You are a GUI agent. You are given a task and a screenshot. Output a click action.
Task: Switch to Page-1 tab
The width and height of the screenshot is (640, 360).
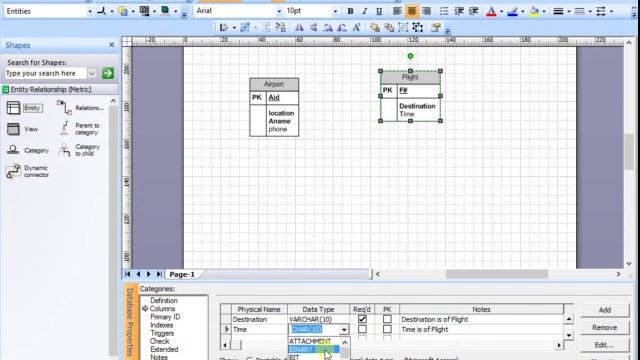point(182,274)
